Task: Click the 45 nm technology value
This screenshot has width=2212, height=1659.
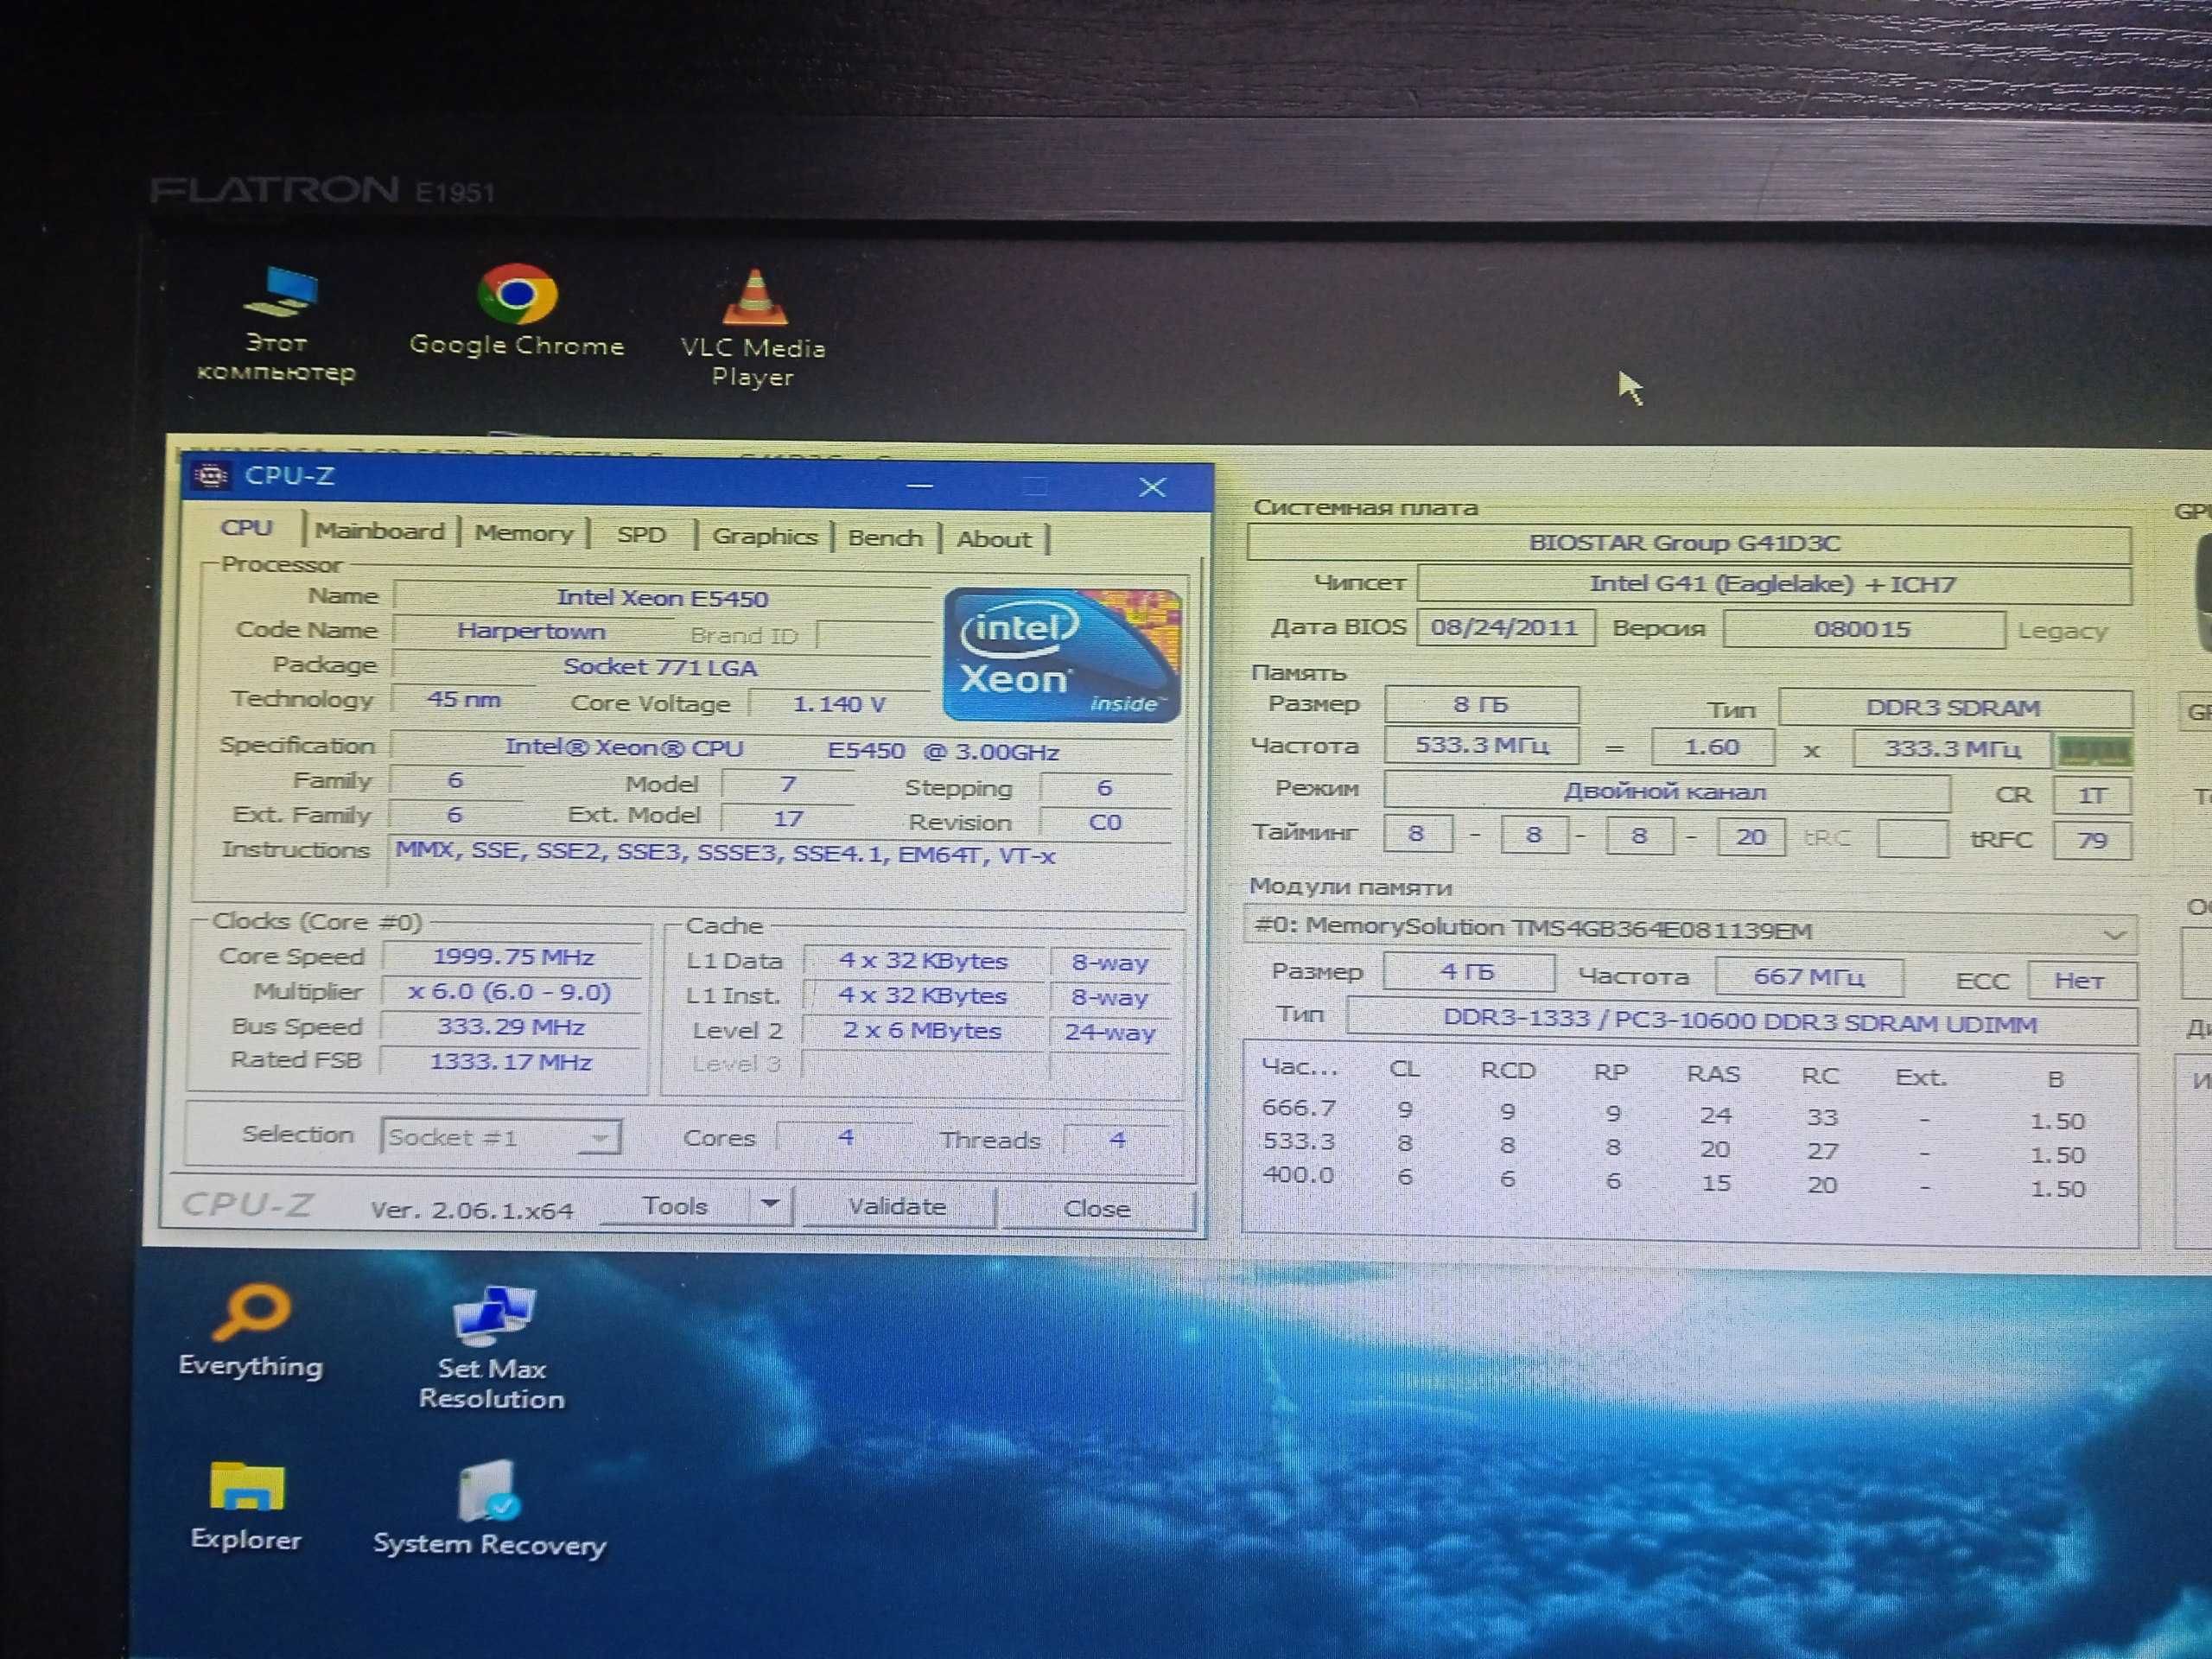Action: click(463, 699)
